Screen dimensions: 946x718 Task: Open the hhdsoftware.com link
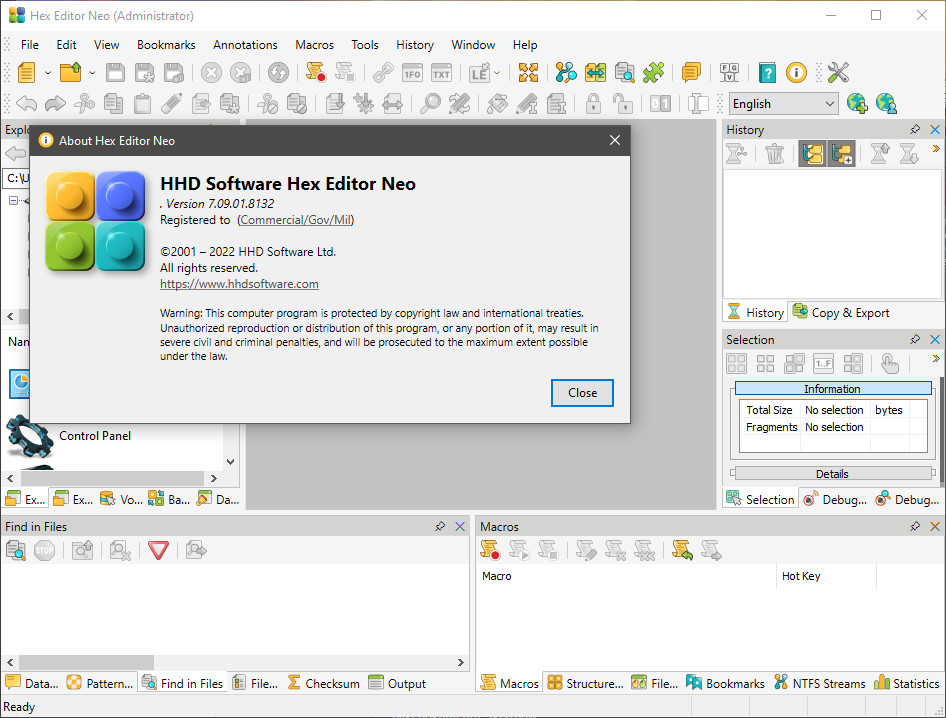coord(239,284)
